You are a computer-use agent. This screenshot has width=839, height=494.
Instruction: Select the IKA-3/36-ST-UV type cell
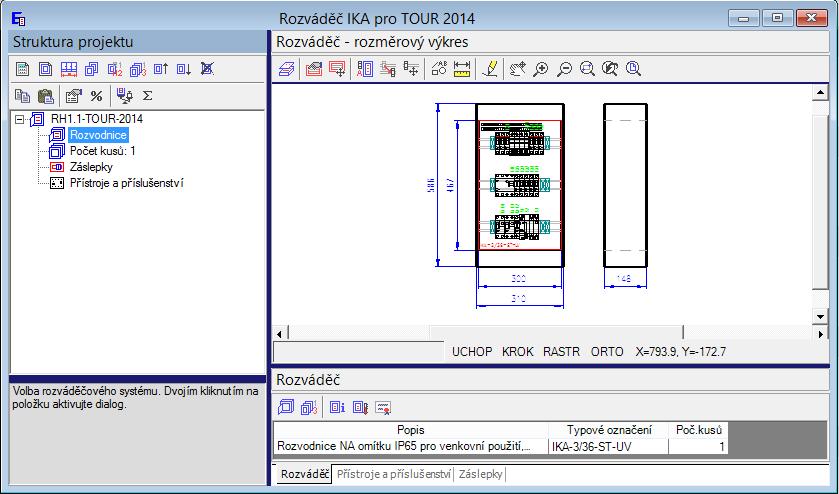[609, 446]
